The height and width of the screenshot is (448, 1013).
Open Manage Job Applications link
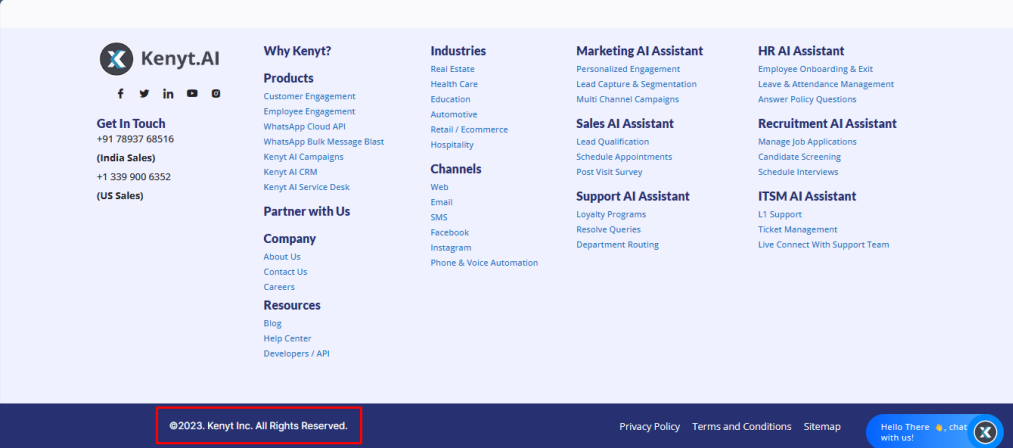808,142
